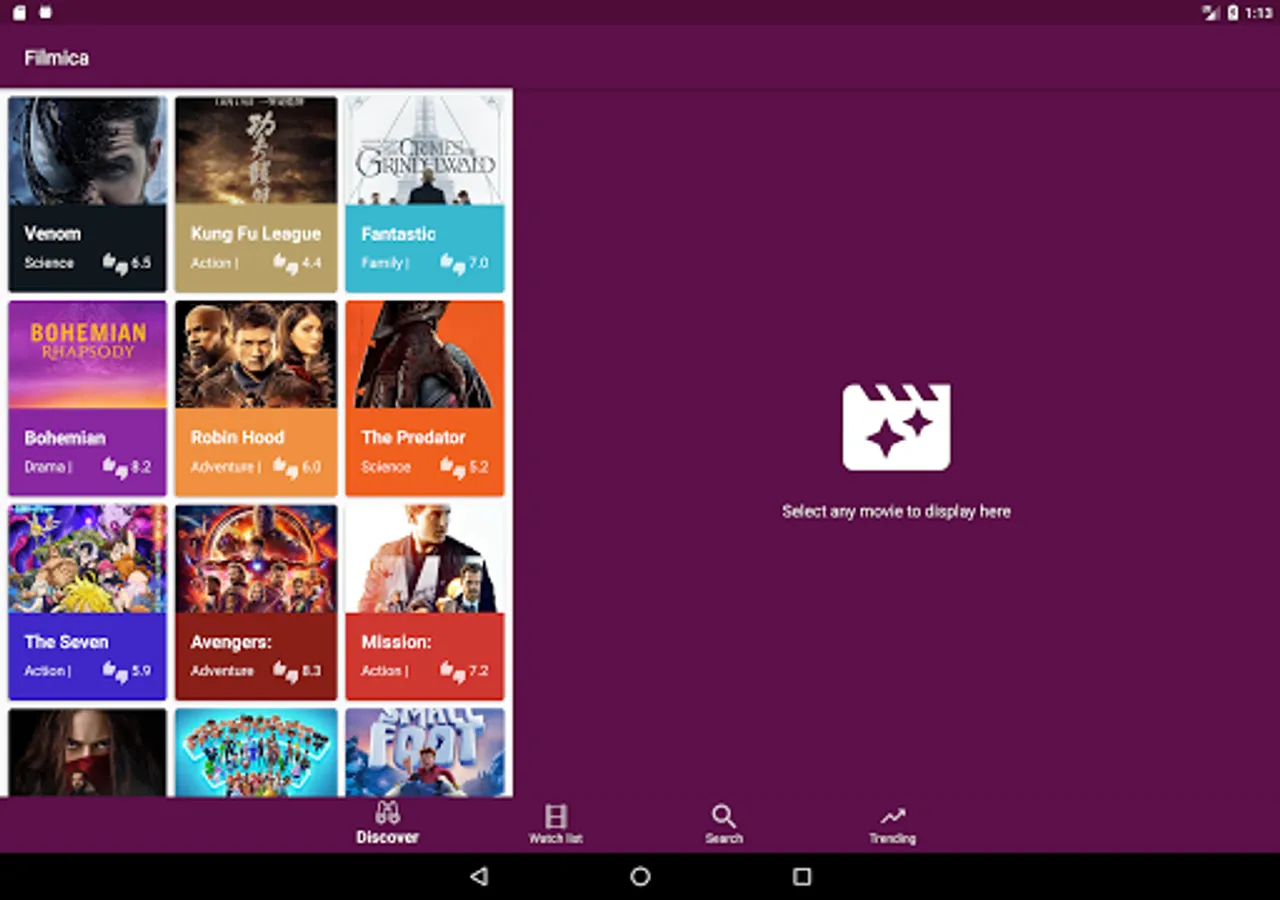Open the crowd of characters poster in bottom row
Image resolution: width=1280 pixels, height=900 pixels.
tap(256, 753)
